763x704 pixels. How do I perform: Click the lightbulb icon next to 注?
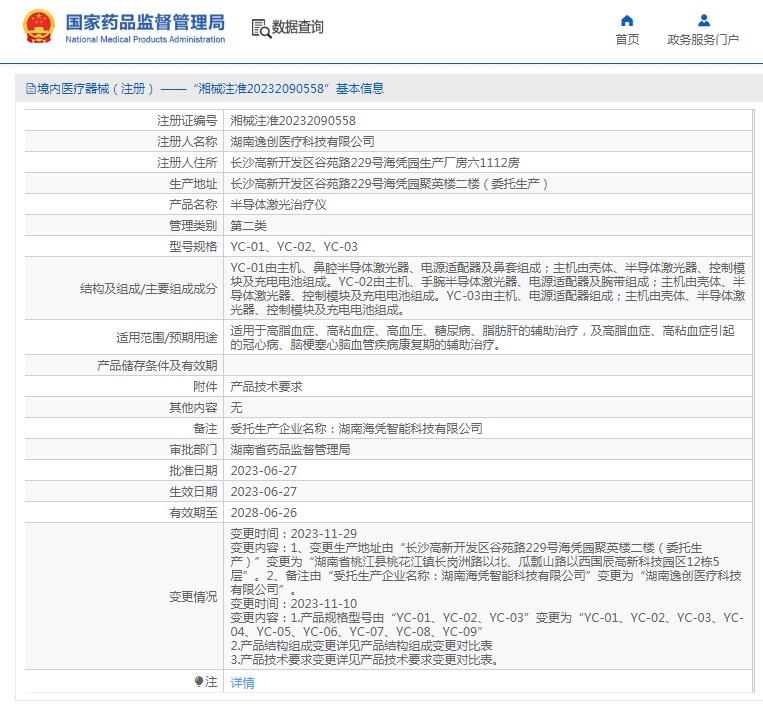[198, 681]
